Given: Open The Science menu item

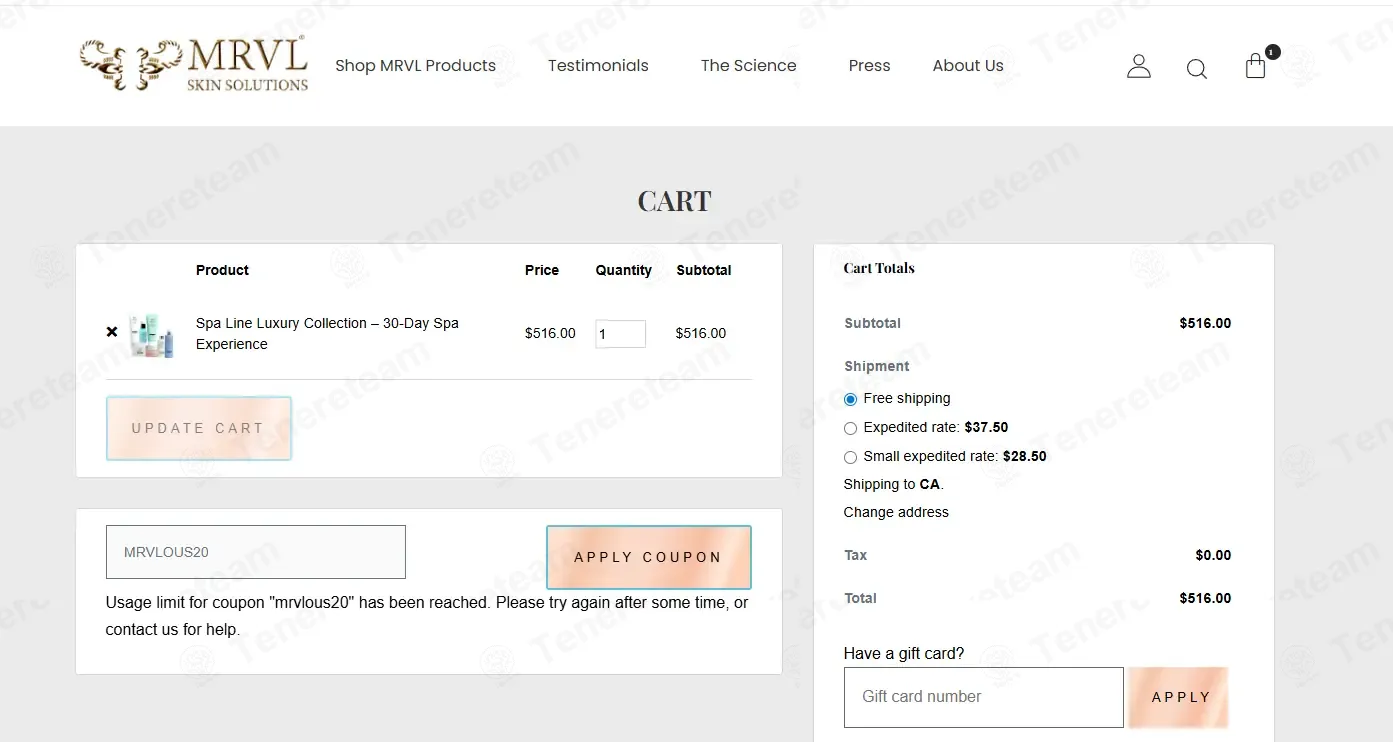Looking at the screenshot, I should pyautogui.click(x=748, y=65).
